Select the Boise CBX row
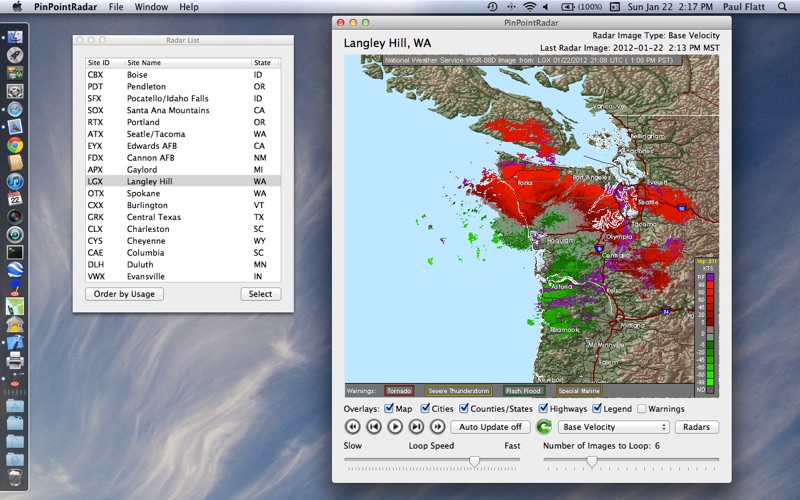 [x=183, y=74]
